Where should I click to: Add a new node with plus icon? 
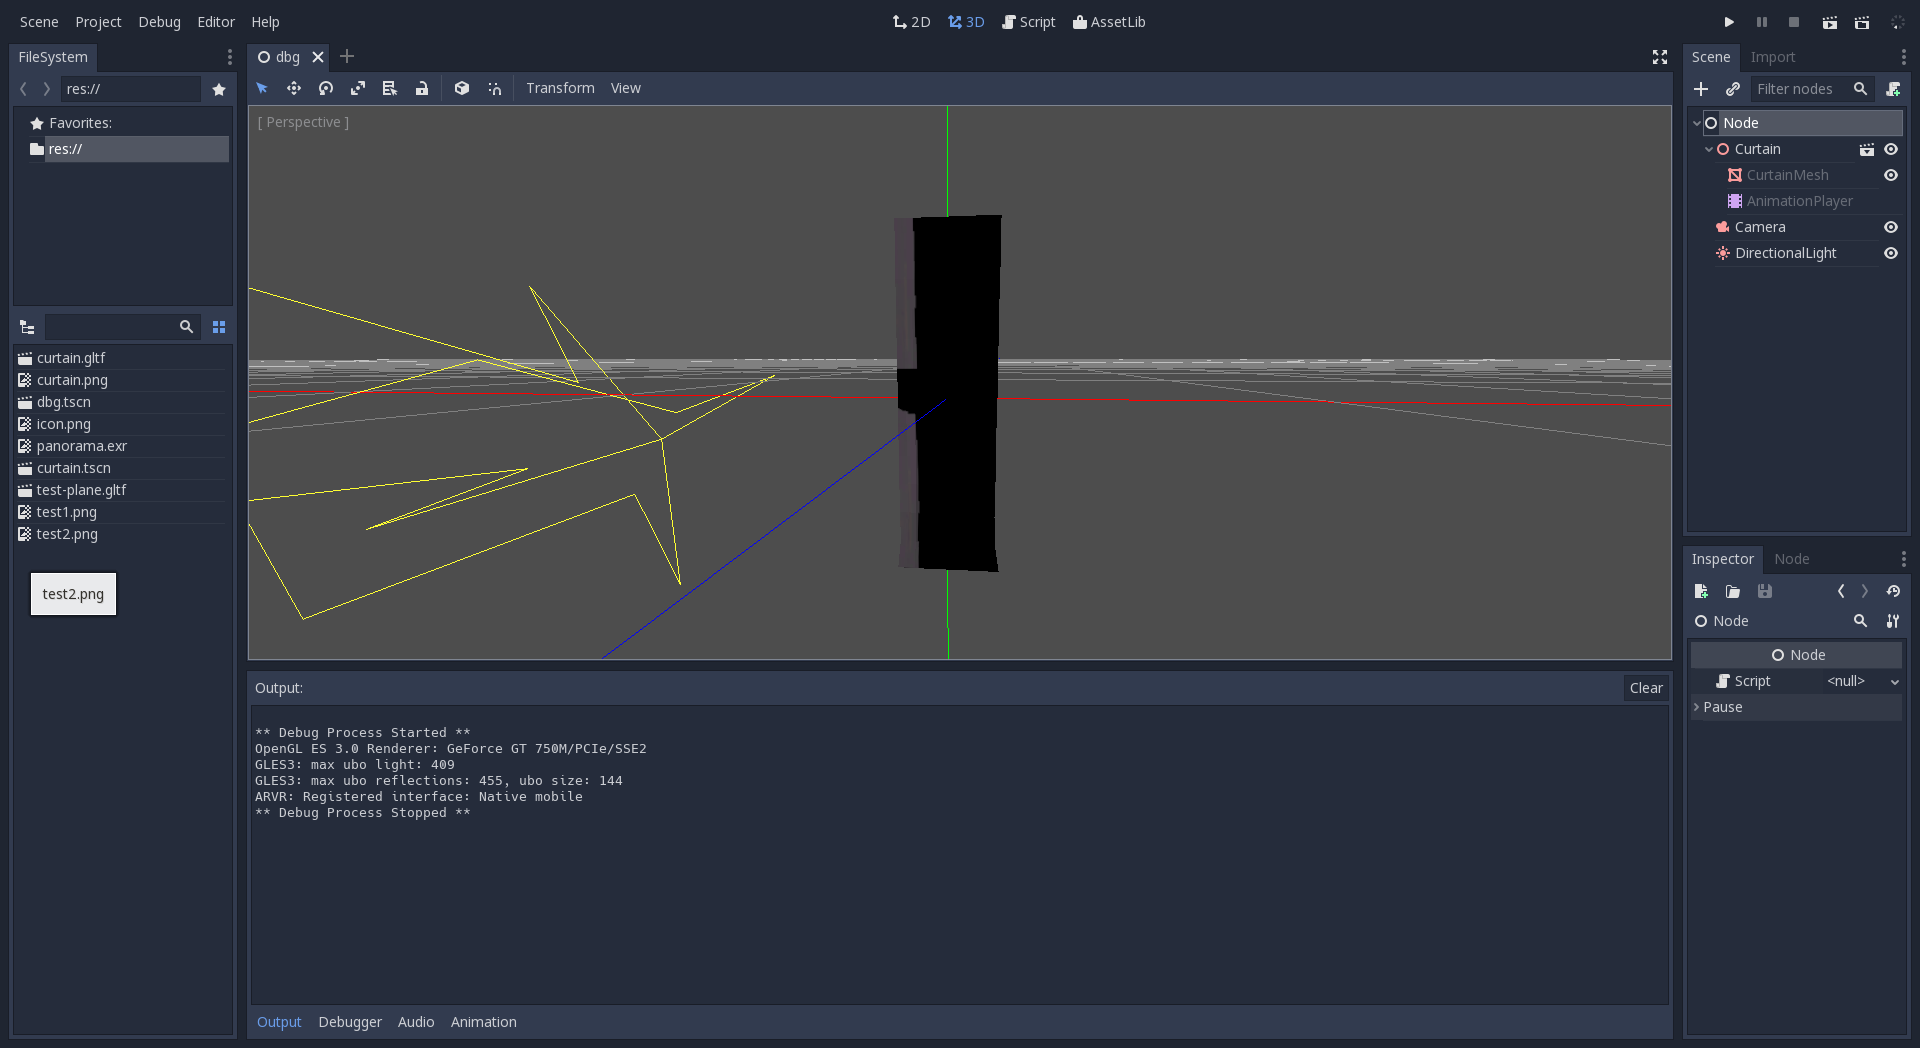coord(1701,89)
